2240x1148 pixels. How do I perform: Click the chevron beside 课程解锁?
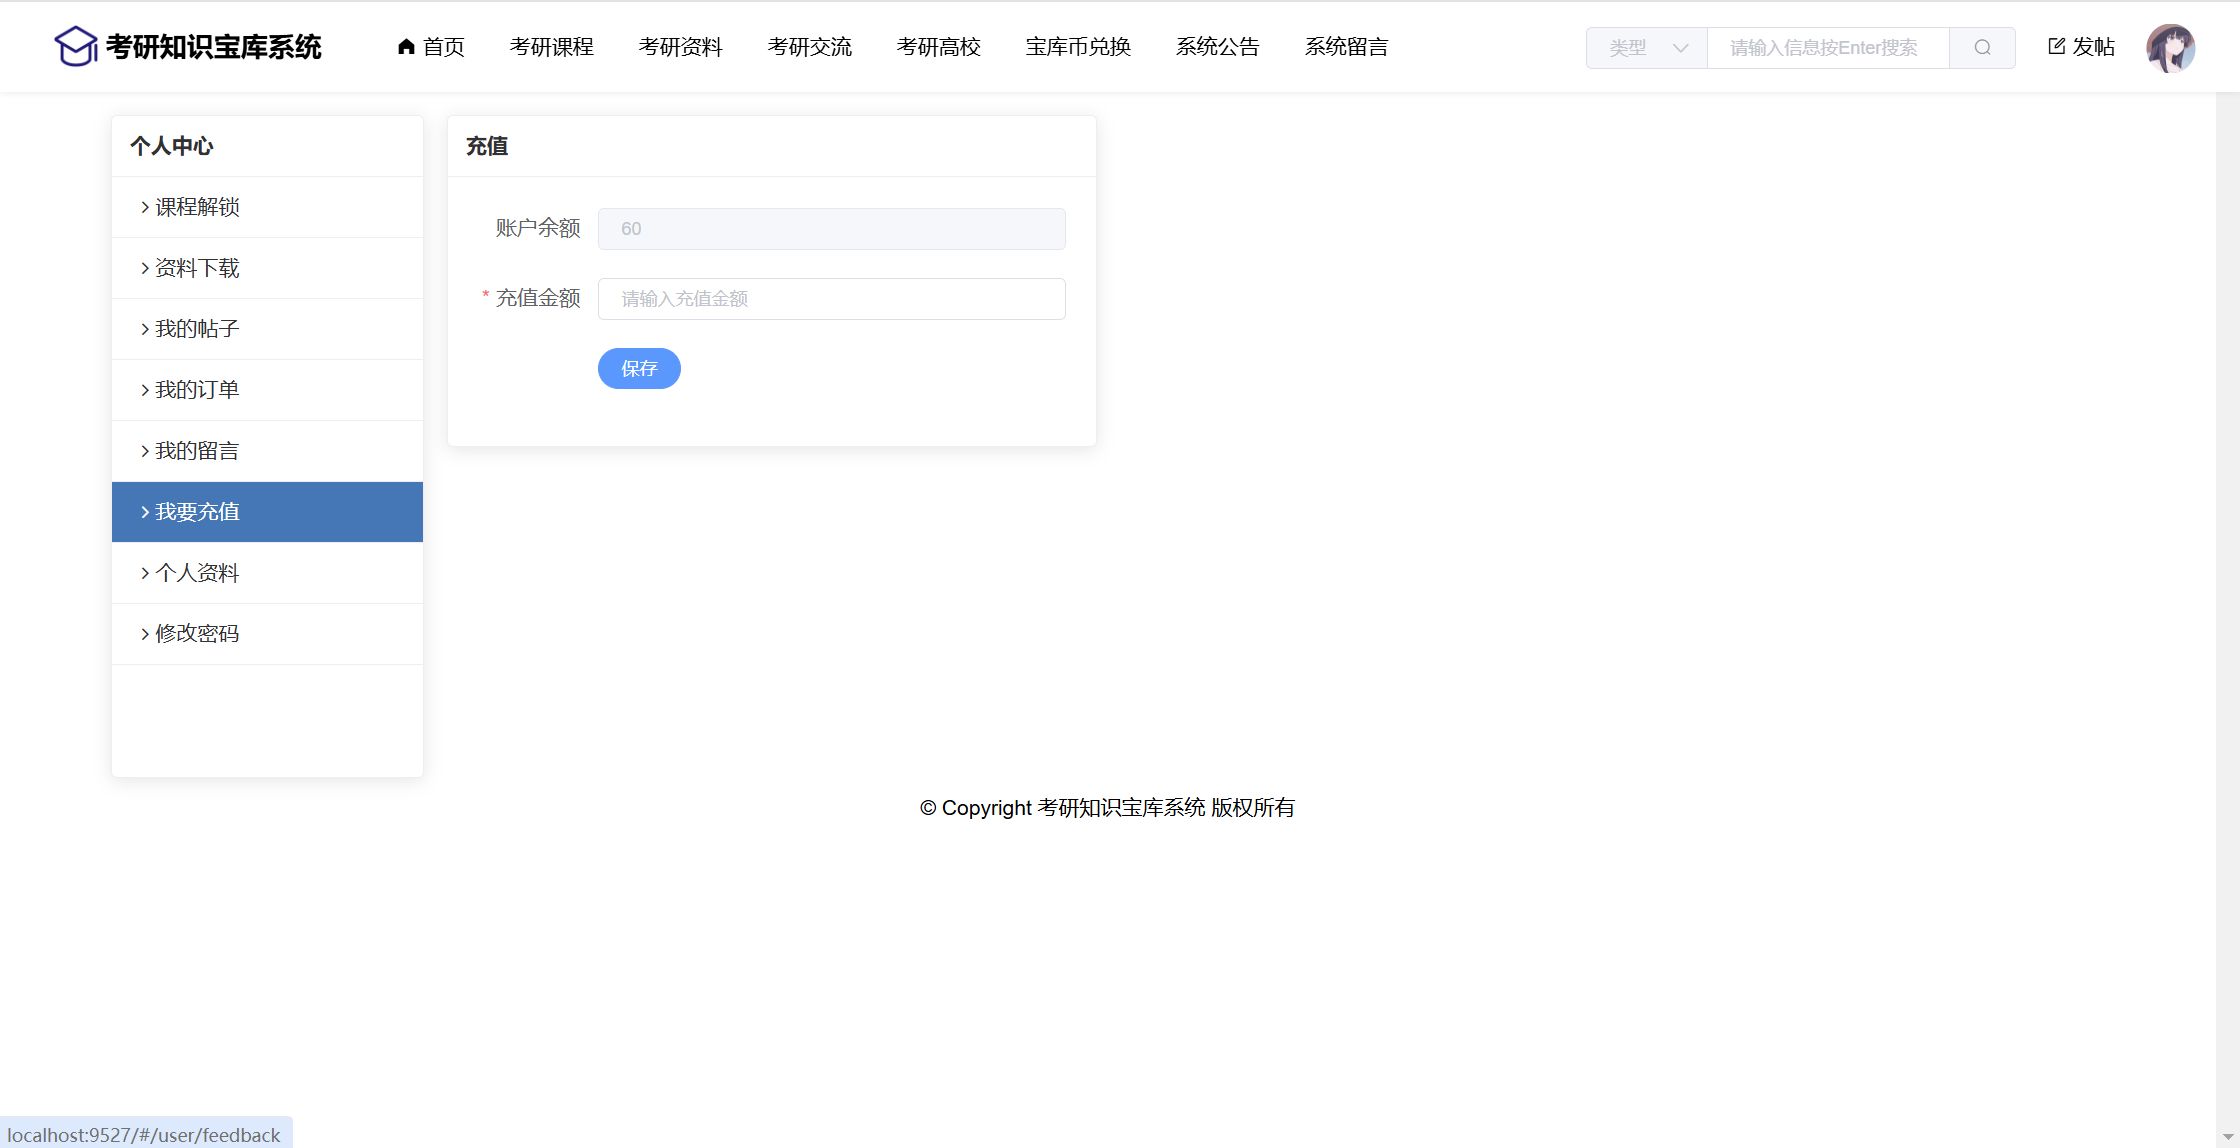(145, 207)
